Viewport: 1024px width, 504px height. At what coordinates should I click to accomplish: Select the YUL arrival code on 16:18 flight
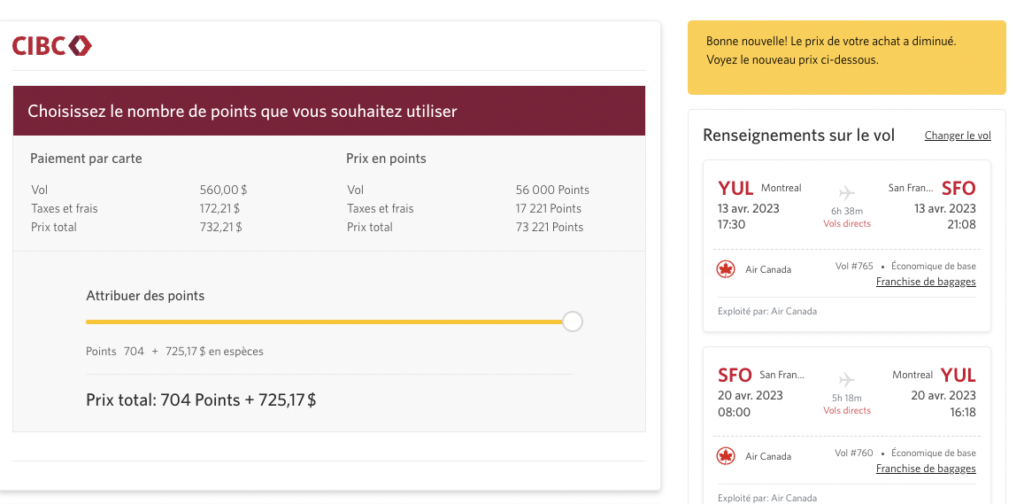click(x=958, y=376)
